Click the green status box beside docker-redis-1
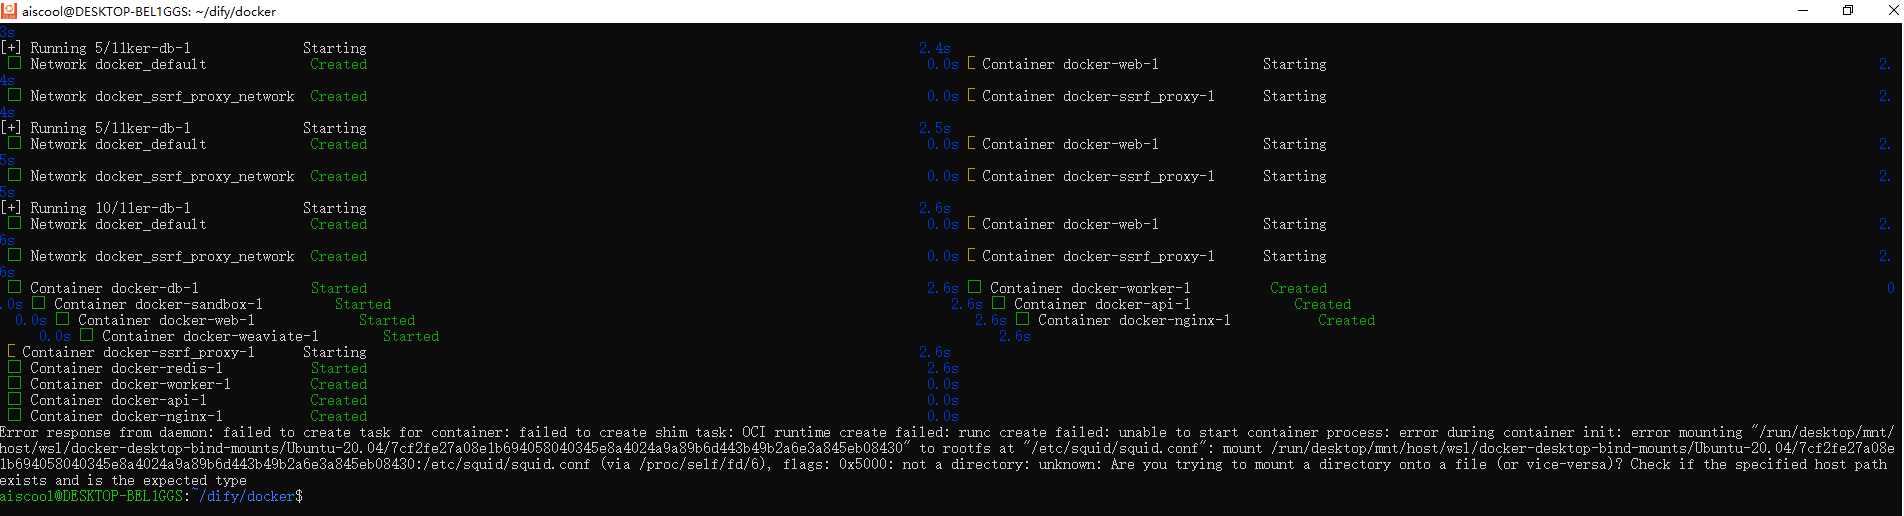This screenshot has width=1904, height=516. click(x=14, y=368)
